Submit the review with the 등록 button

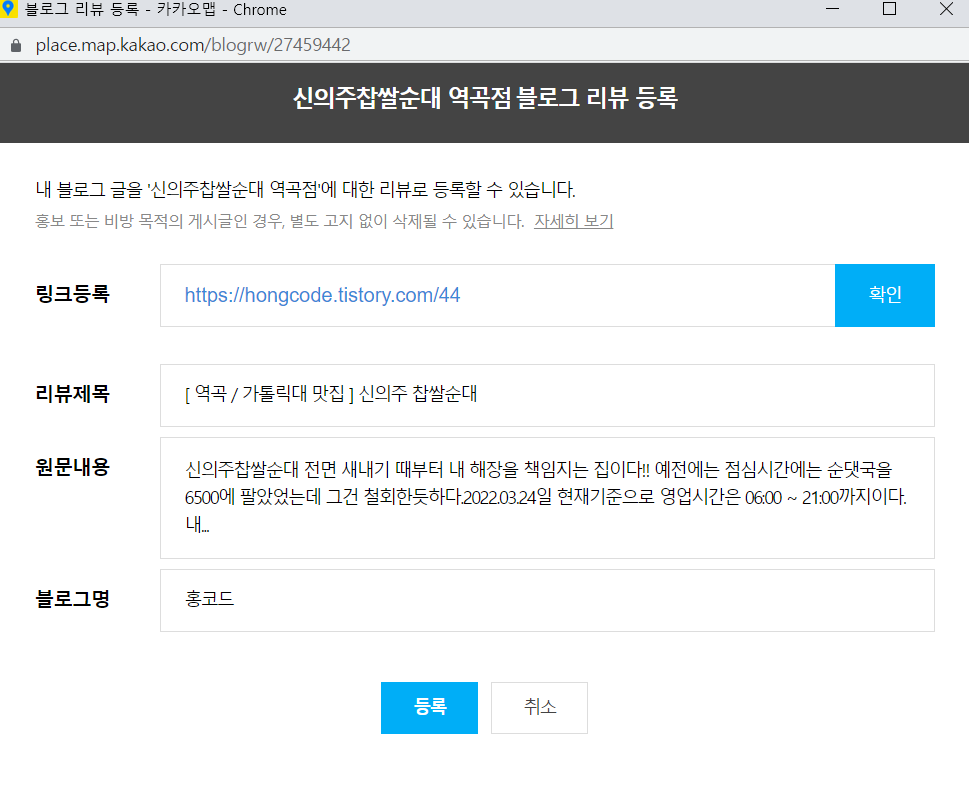429,707
